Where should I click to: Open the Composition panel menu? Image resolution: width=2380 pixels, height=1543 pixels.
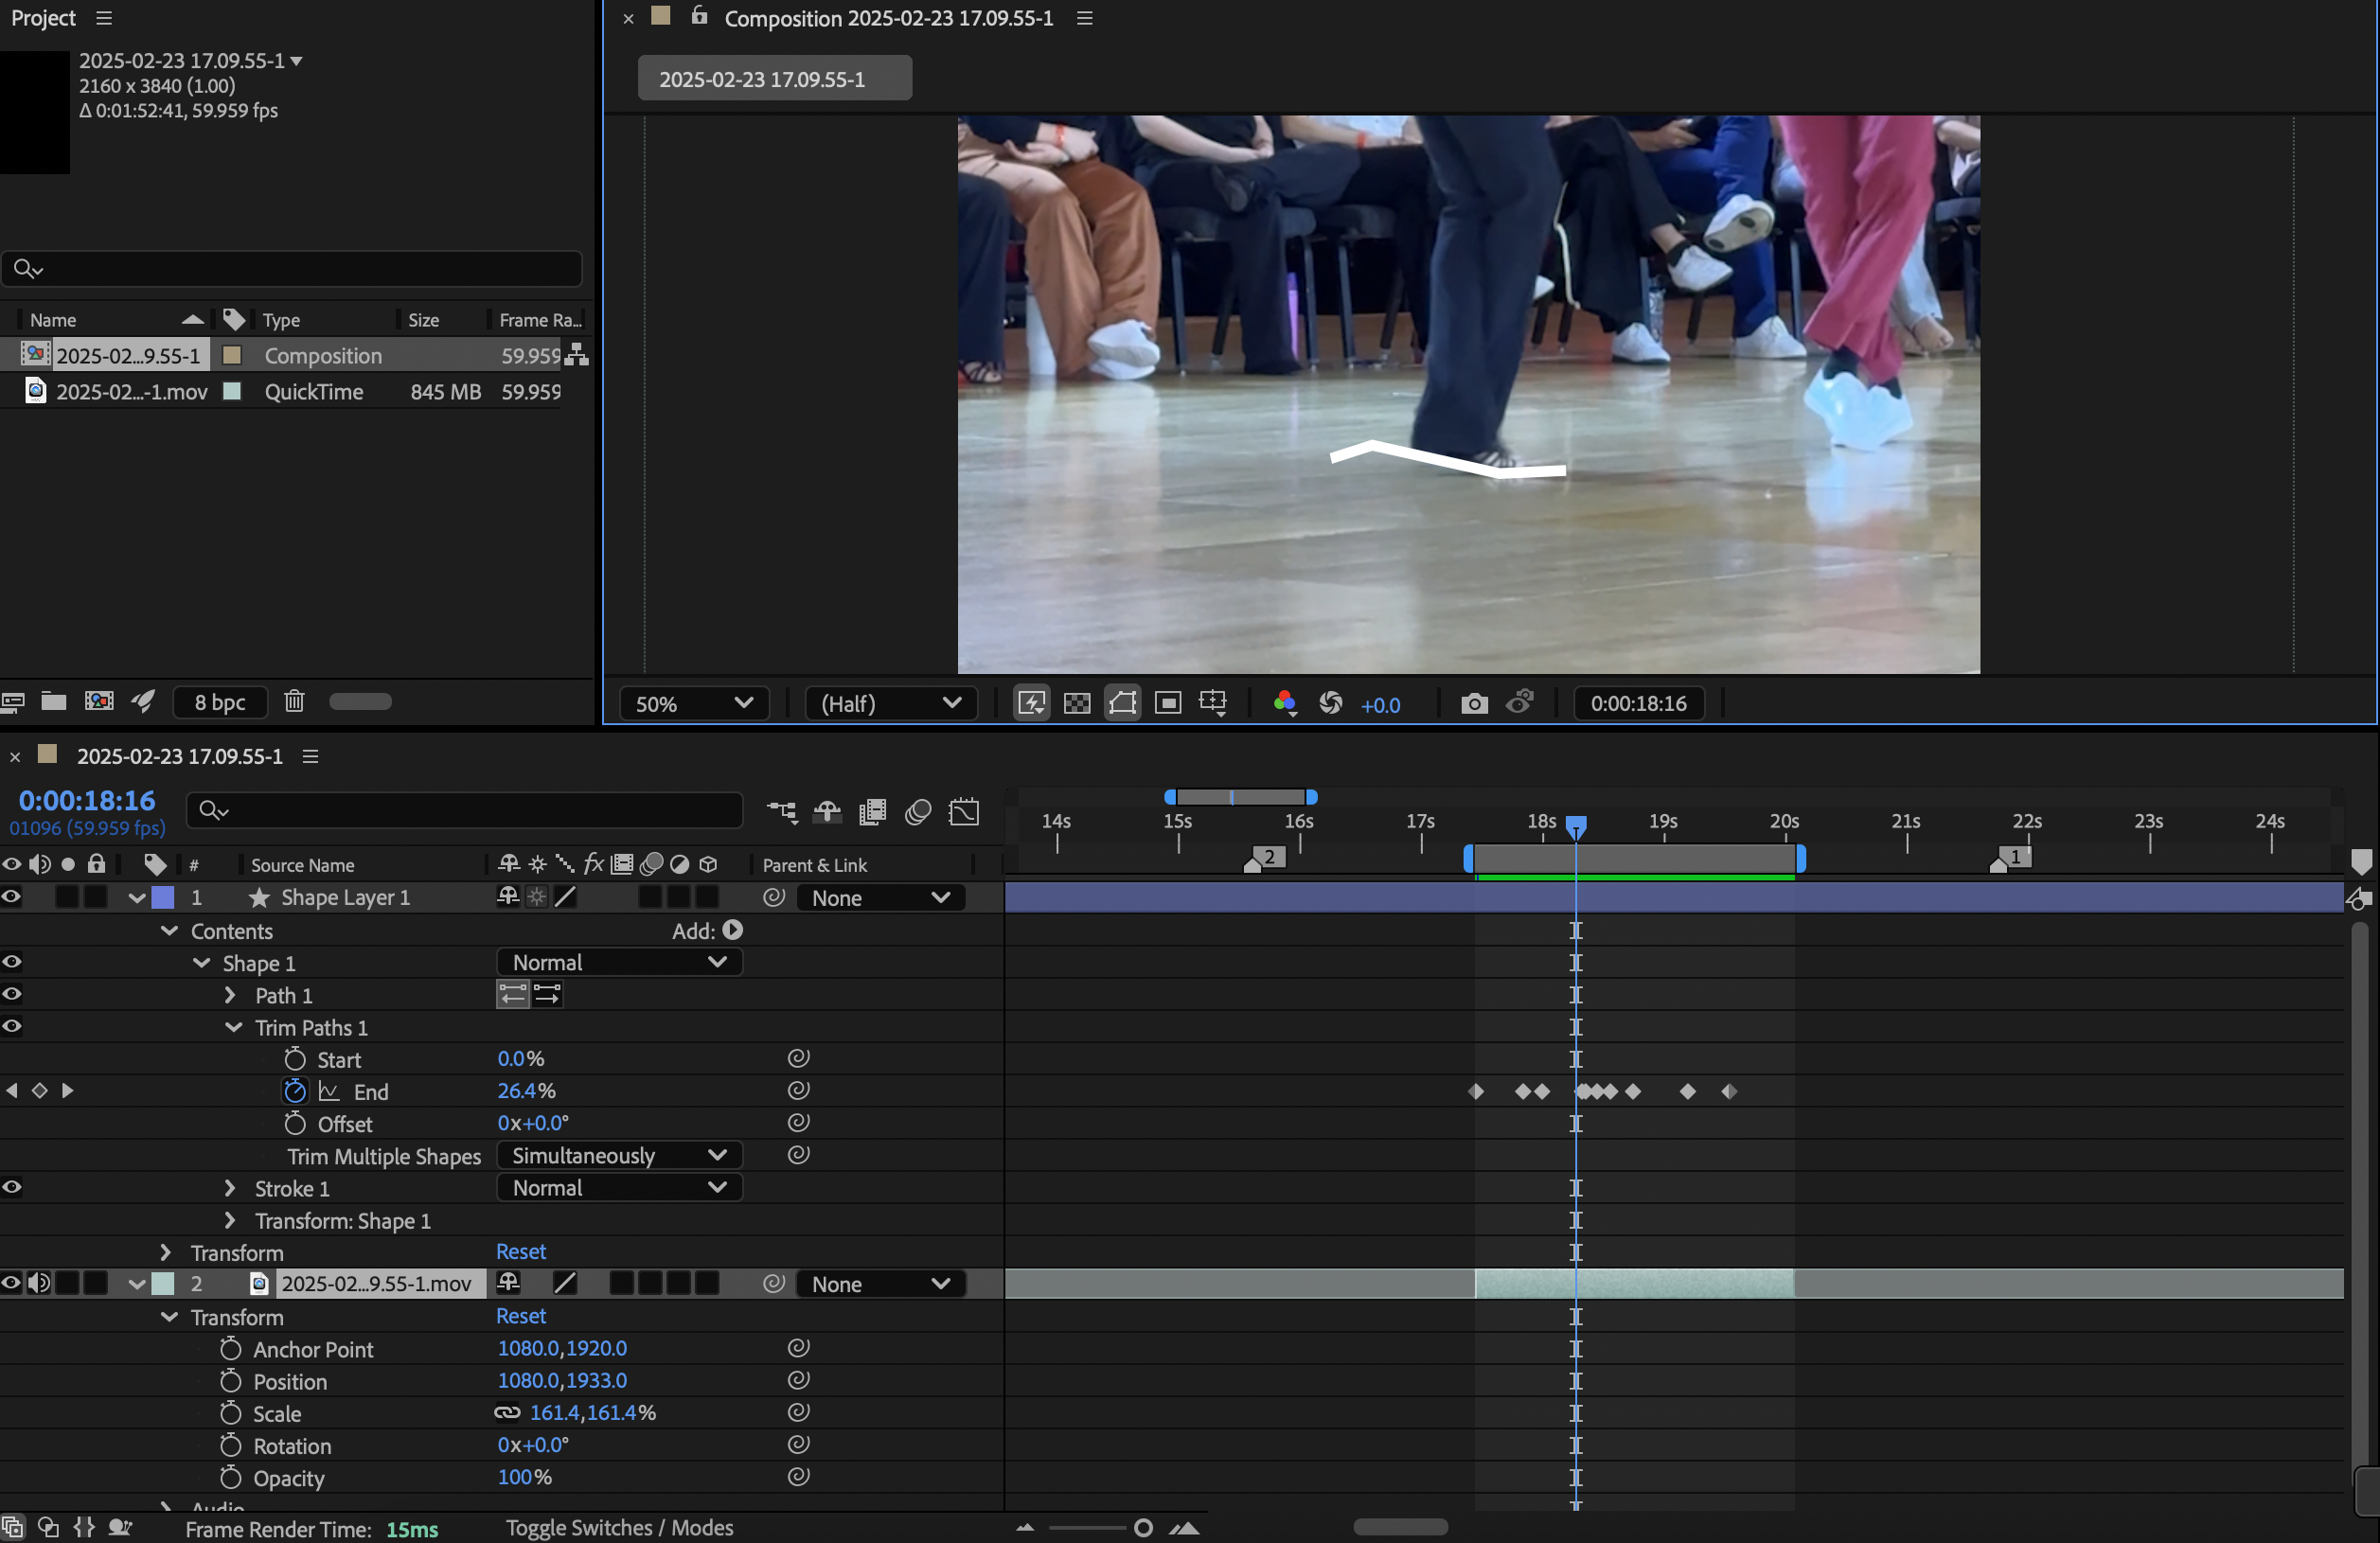coord(1084,18)
